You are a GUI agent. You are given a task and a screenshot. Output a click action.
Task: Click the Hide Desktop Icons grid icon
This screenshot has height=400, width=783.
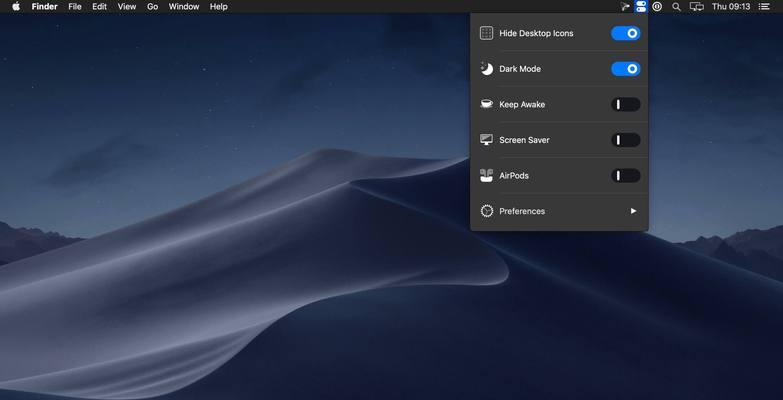coord(486,33)
